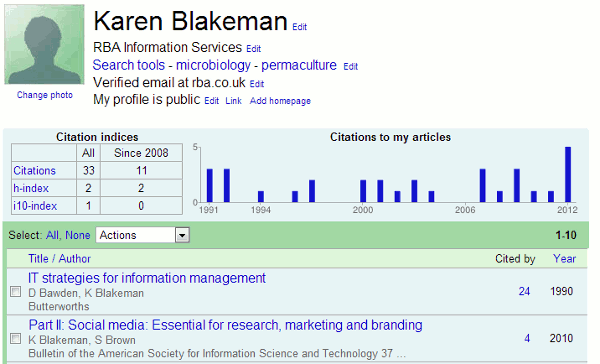Click the Citations to my articles heading
The width and height of the screenshot is (600, 364).
390,137
